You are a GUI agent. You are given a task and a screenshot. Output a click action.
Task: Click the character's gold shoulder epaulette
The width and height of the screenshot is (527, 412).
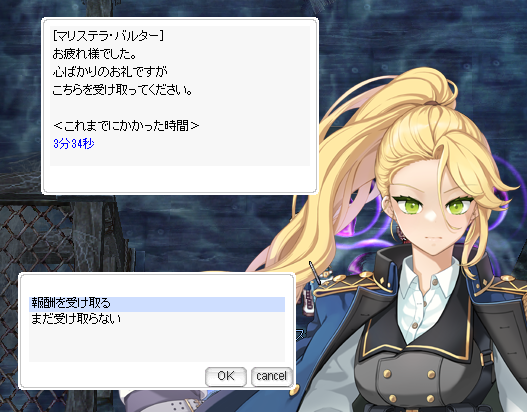coord(353,284)
